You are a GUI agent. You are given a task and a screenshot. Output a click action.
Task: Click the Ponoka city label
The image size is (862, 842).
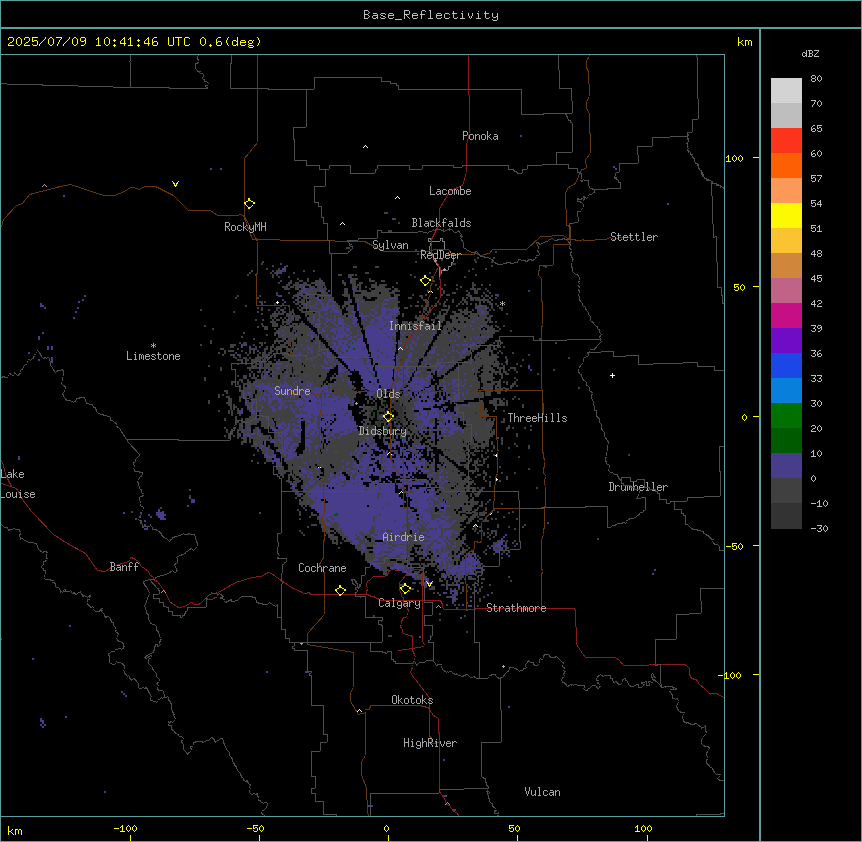480,136
